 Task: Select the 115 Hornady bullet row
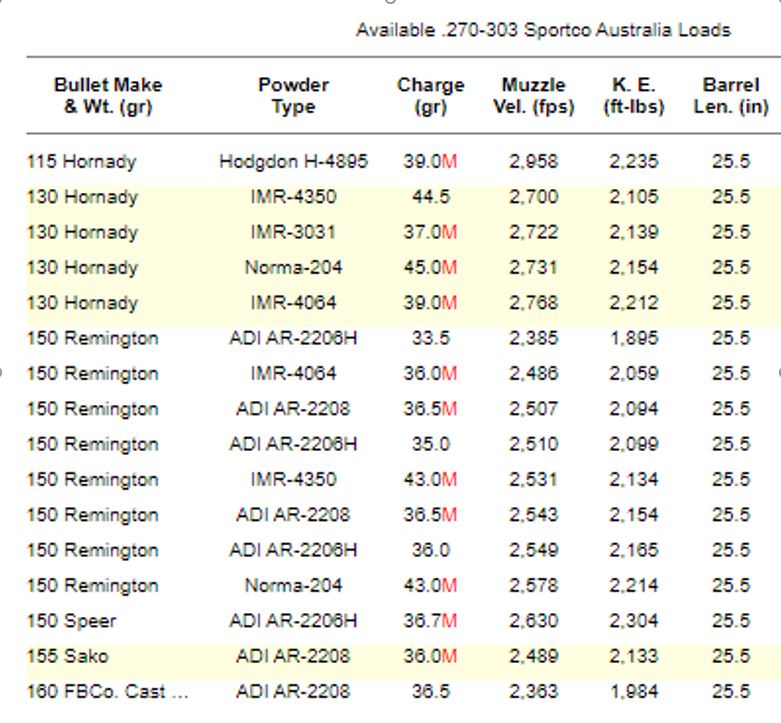tap(81, 162)
